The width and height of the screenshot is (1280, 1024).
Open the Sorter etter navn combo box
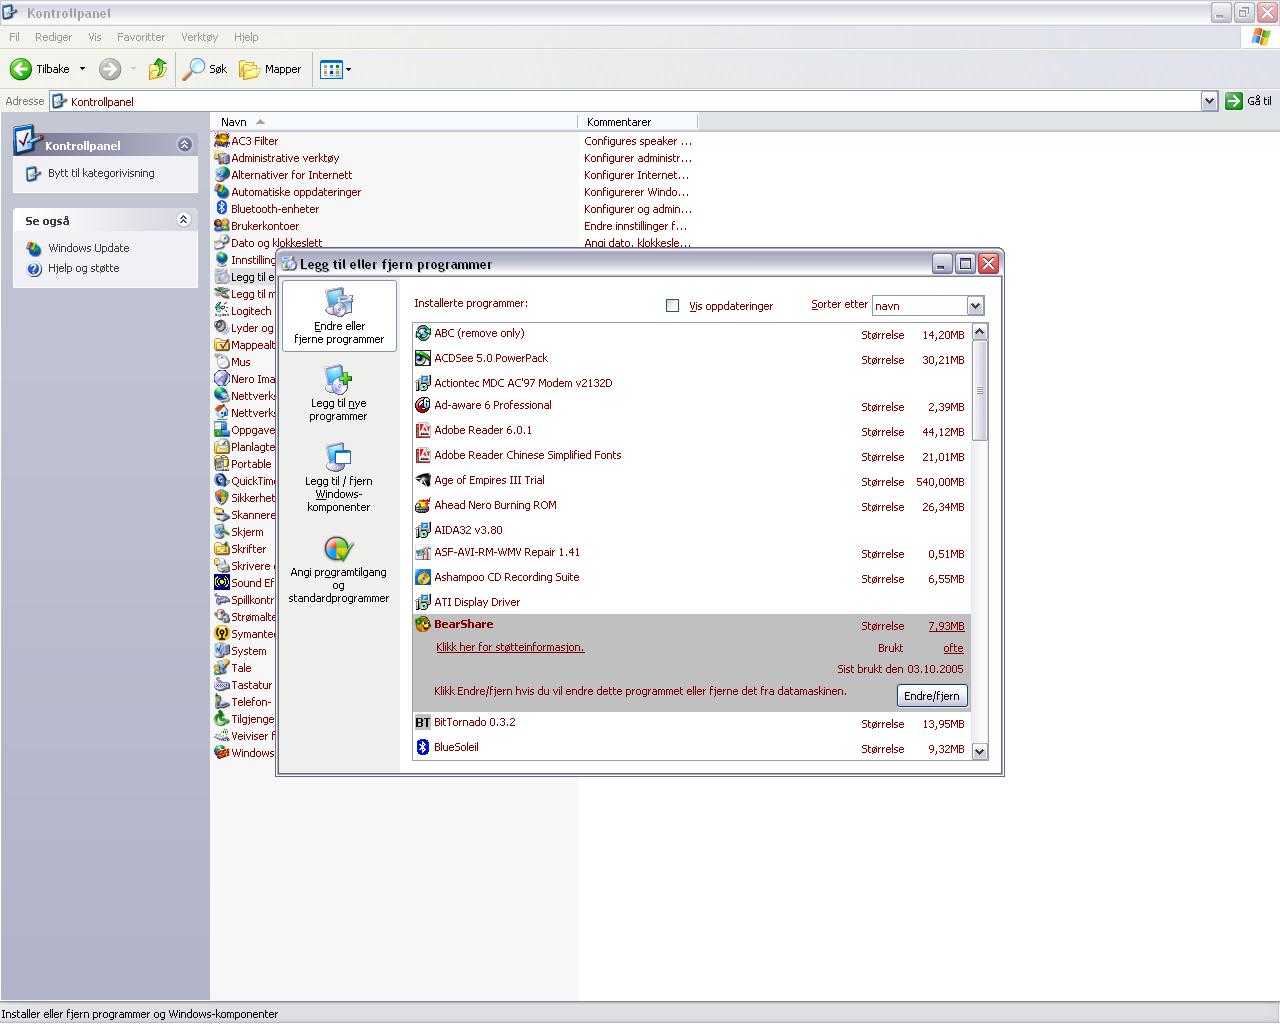[x=928, y=306]
